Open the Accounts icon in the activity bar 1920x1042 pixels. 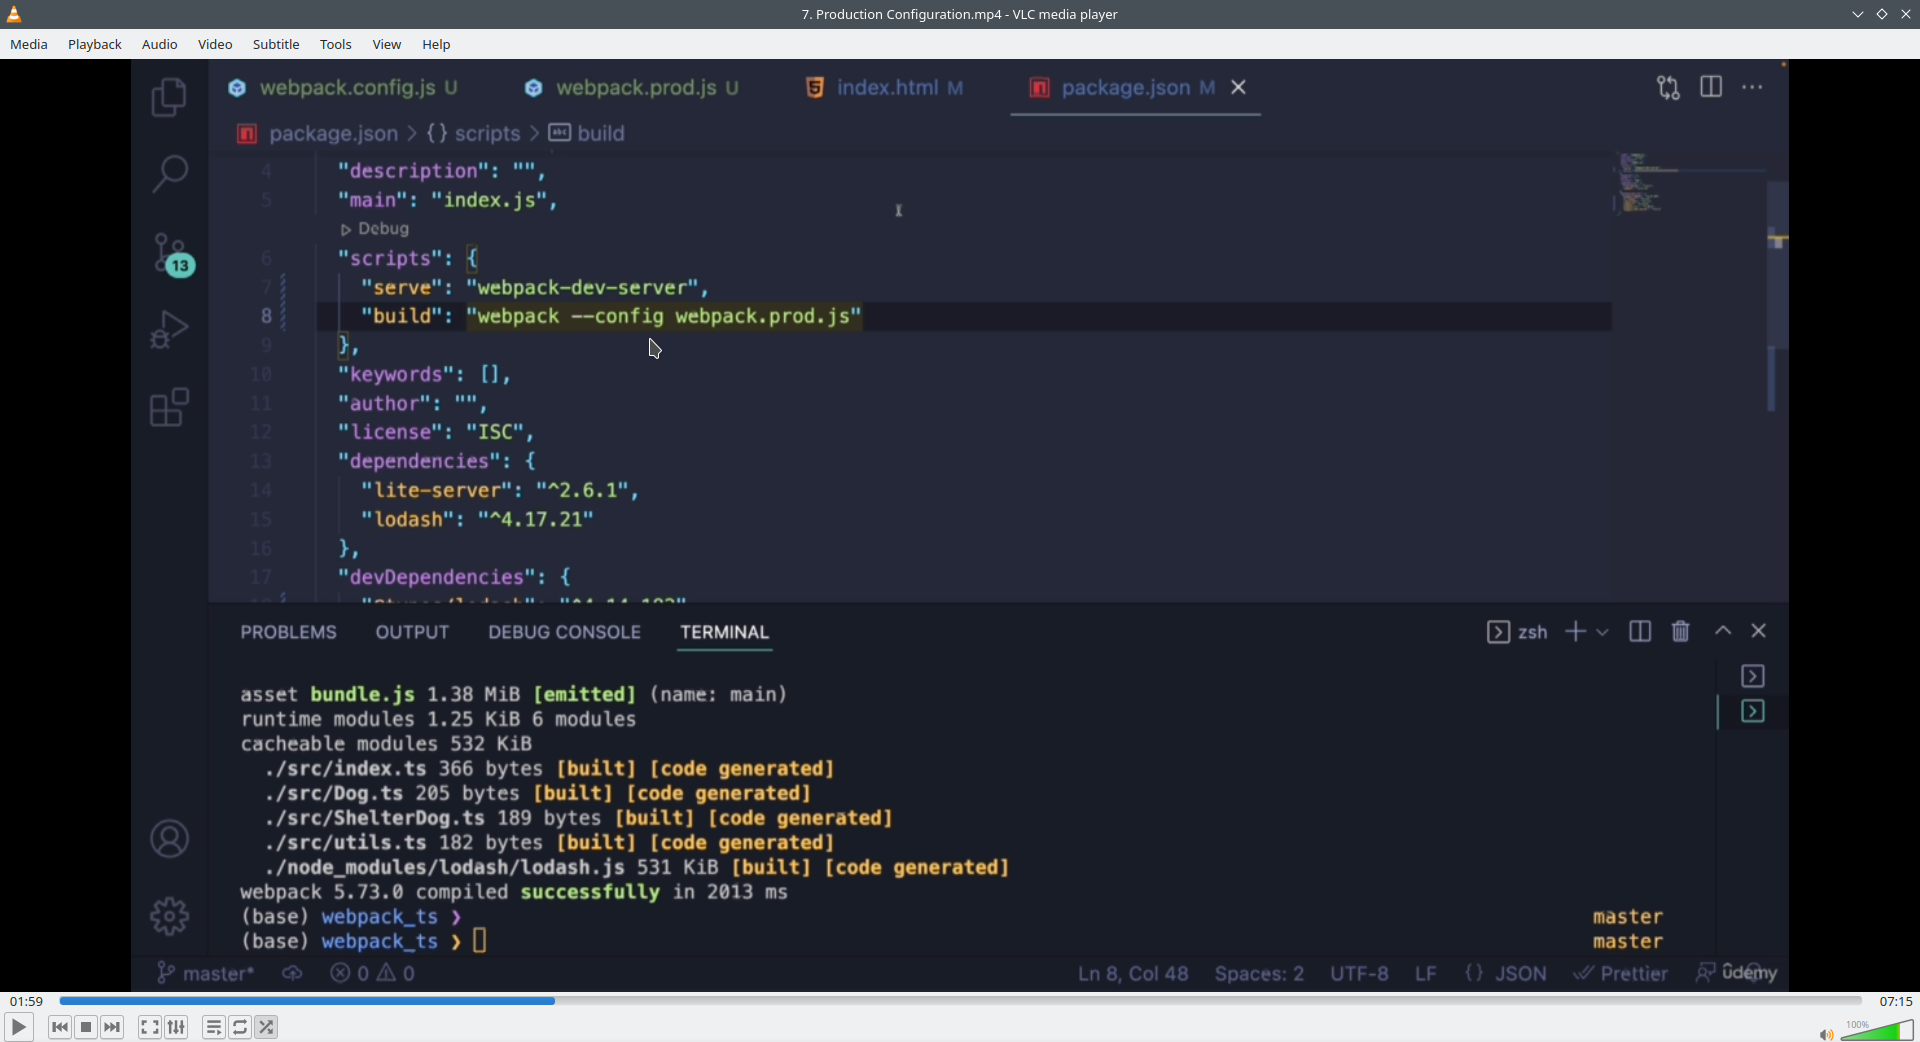[169, 839]
